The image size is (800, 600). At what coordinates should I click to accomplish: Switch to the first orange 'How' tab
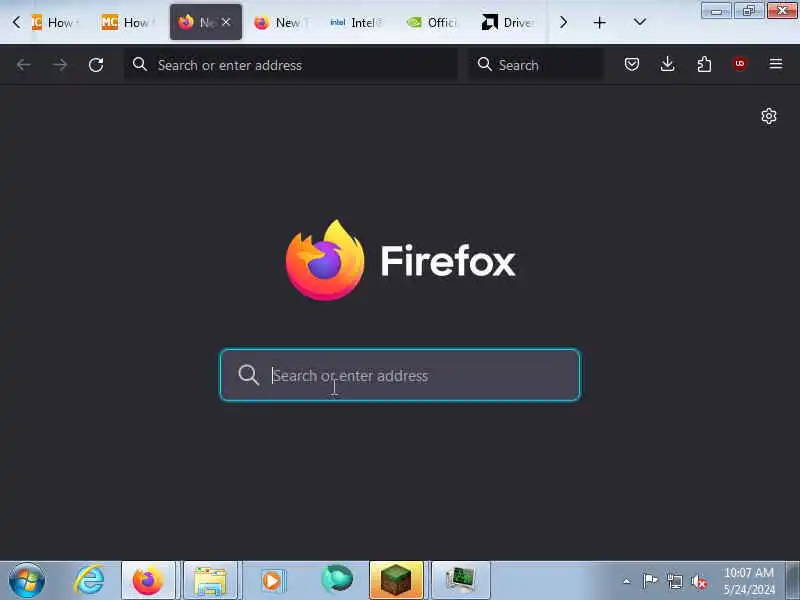(x=56, y=22)
